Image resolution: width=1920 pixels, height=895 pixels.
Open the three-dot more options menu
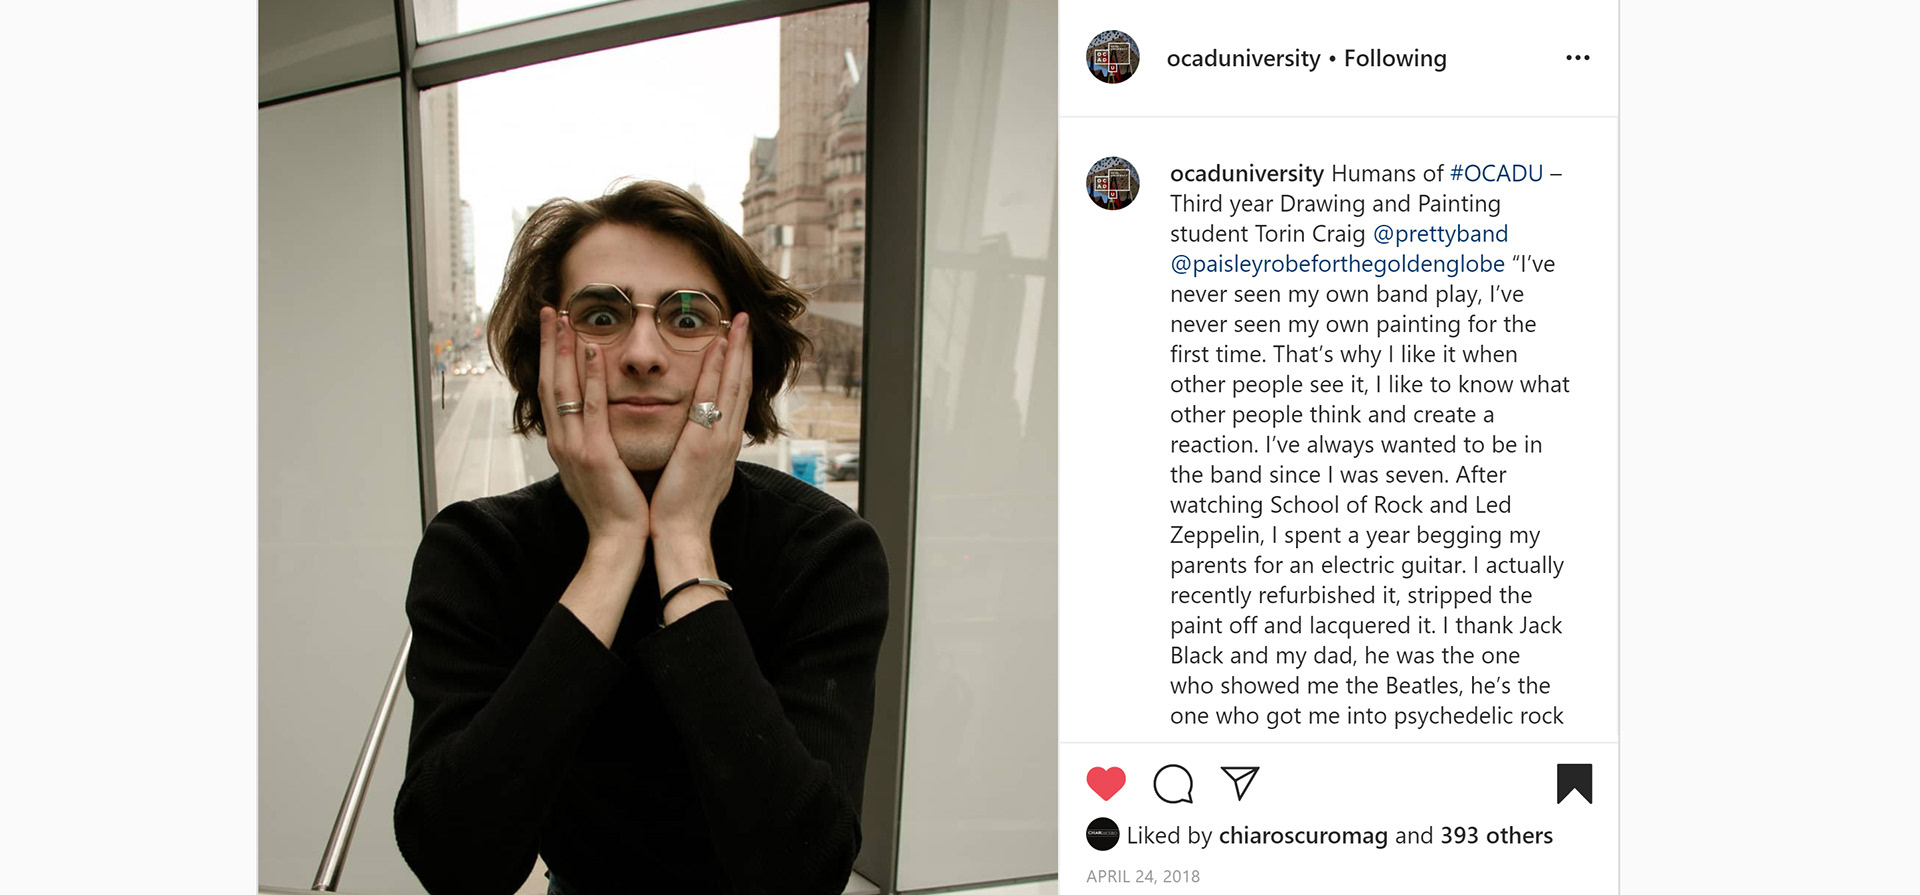click(x=1578, y=58)
